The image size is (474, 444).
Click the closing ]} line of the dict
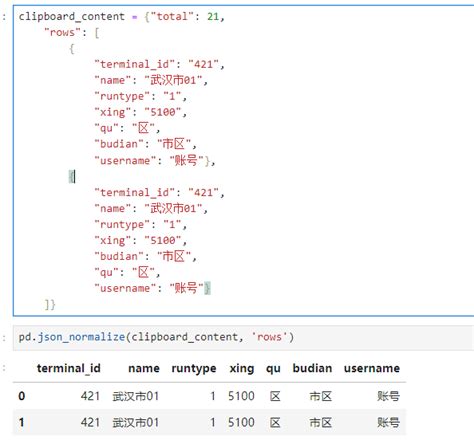[x=50, y=304]
